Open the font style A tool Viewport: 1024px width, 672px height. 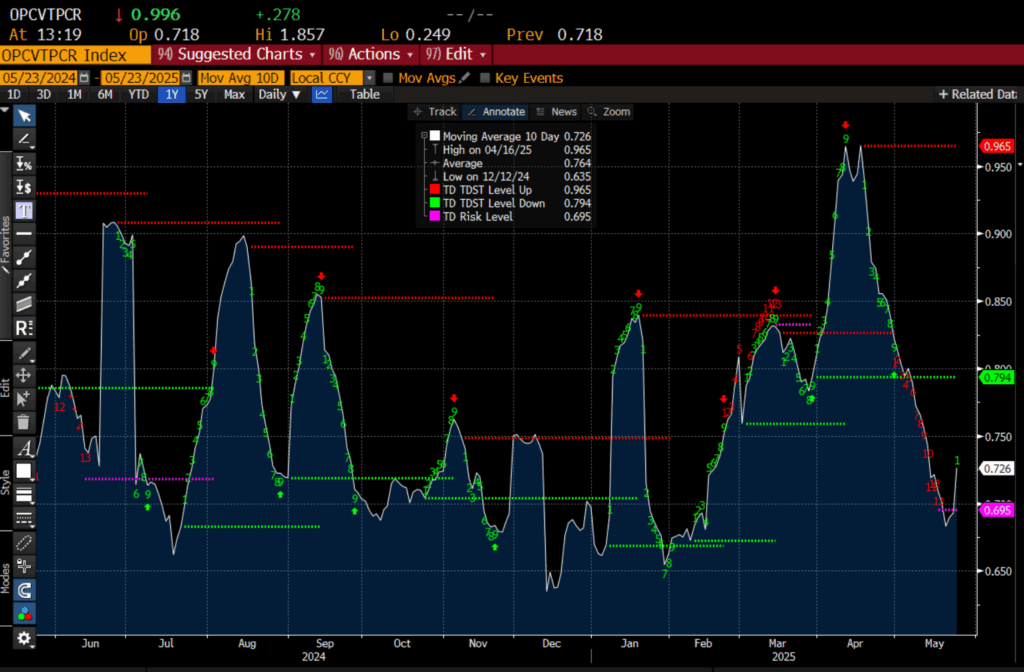[x=24, y=448]
